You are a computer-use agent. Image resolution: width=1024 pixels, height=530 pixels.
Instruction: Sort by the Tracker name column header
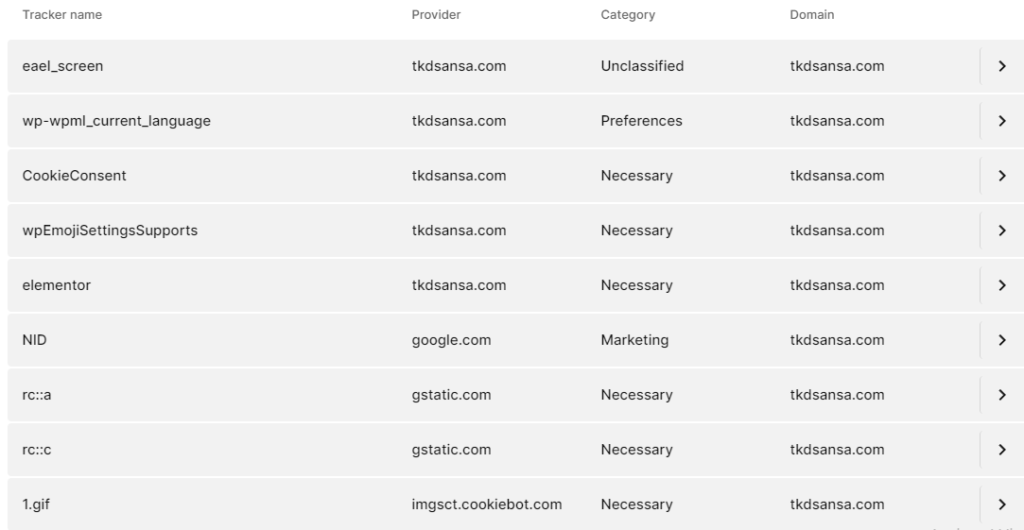(62, 14)
